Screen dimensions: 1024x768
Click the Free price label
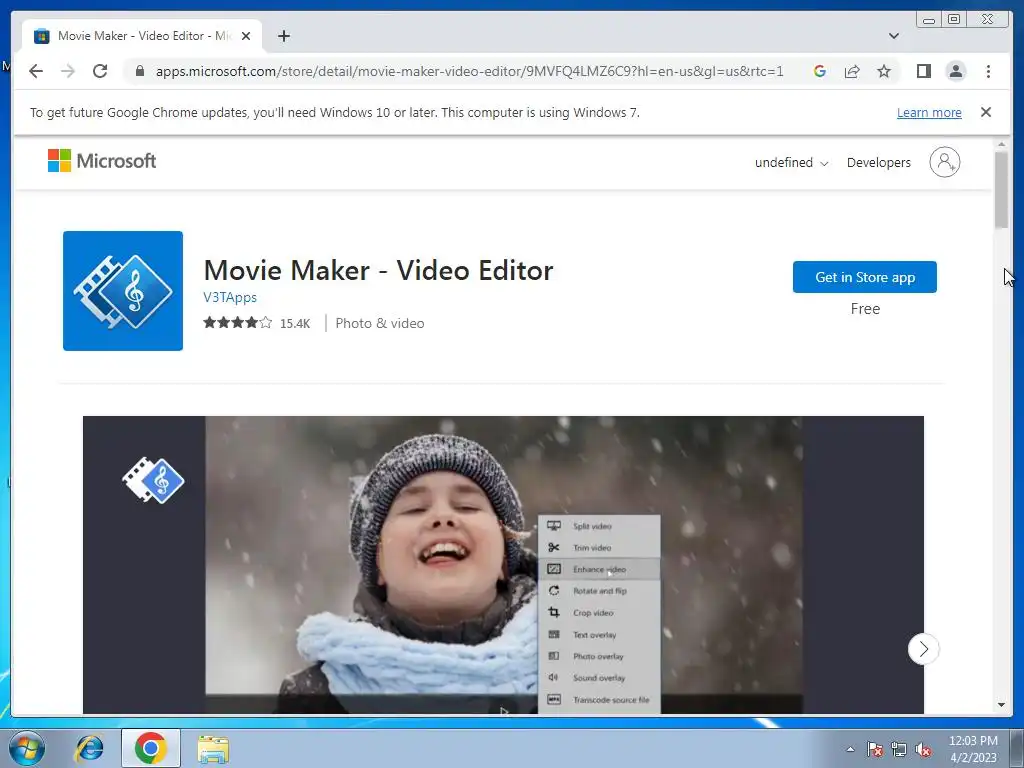coord(865,309)
